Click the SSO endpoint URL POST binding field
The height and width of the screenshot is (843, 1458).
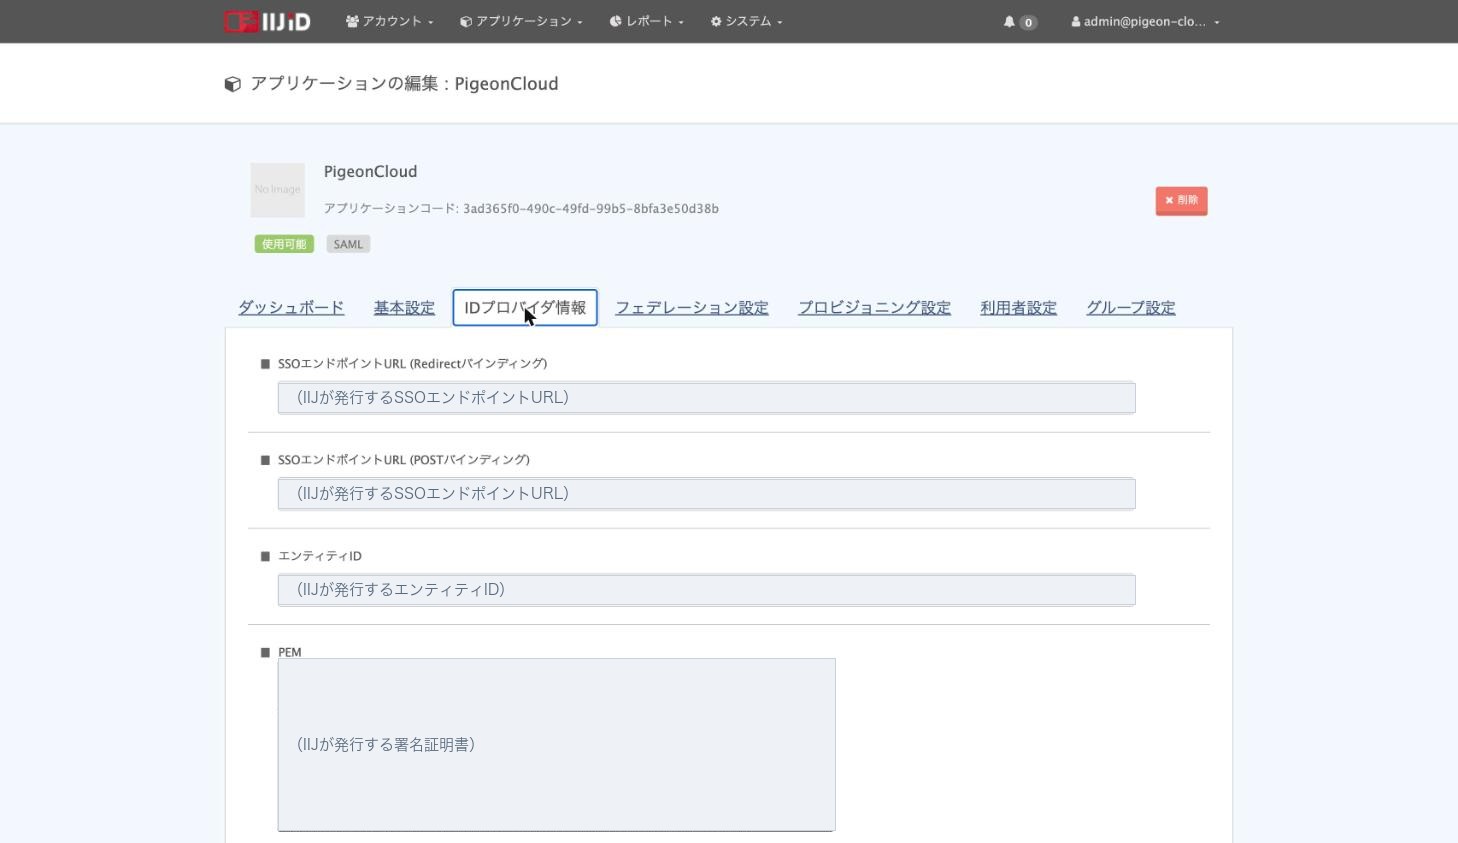point(706,493)
